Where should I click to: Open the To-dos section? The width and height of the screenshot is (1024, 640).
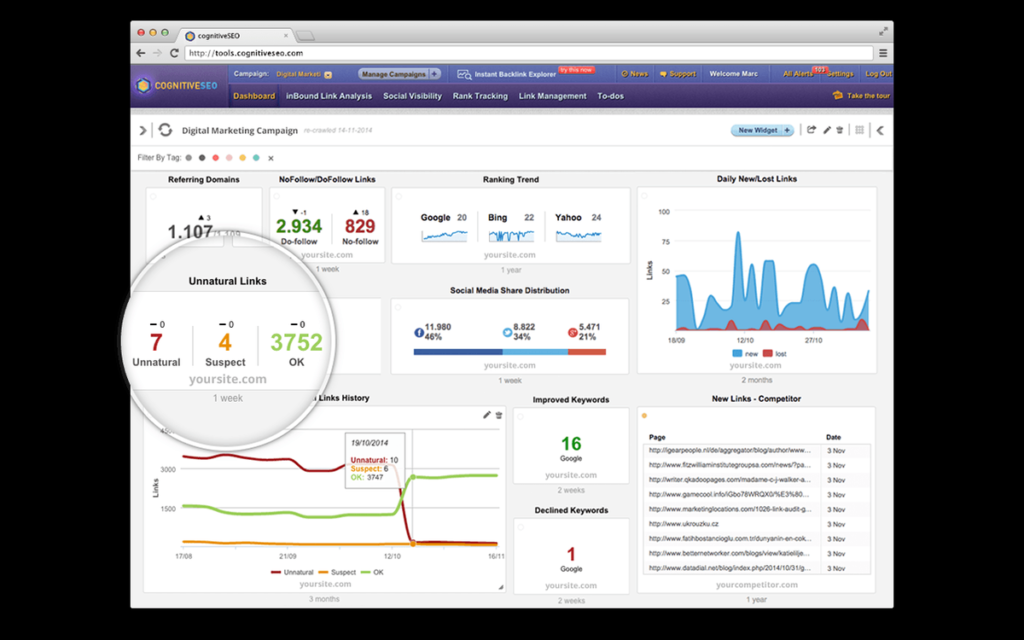click(x=610, y=96)
